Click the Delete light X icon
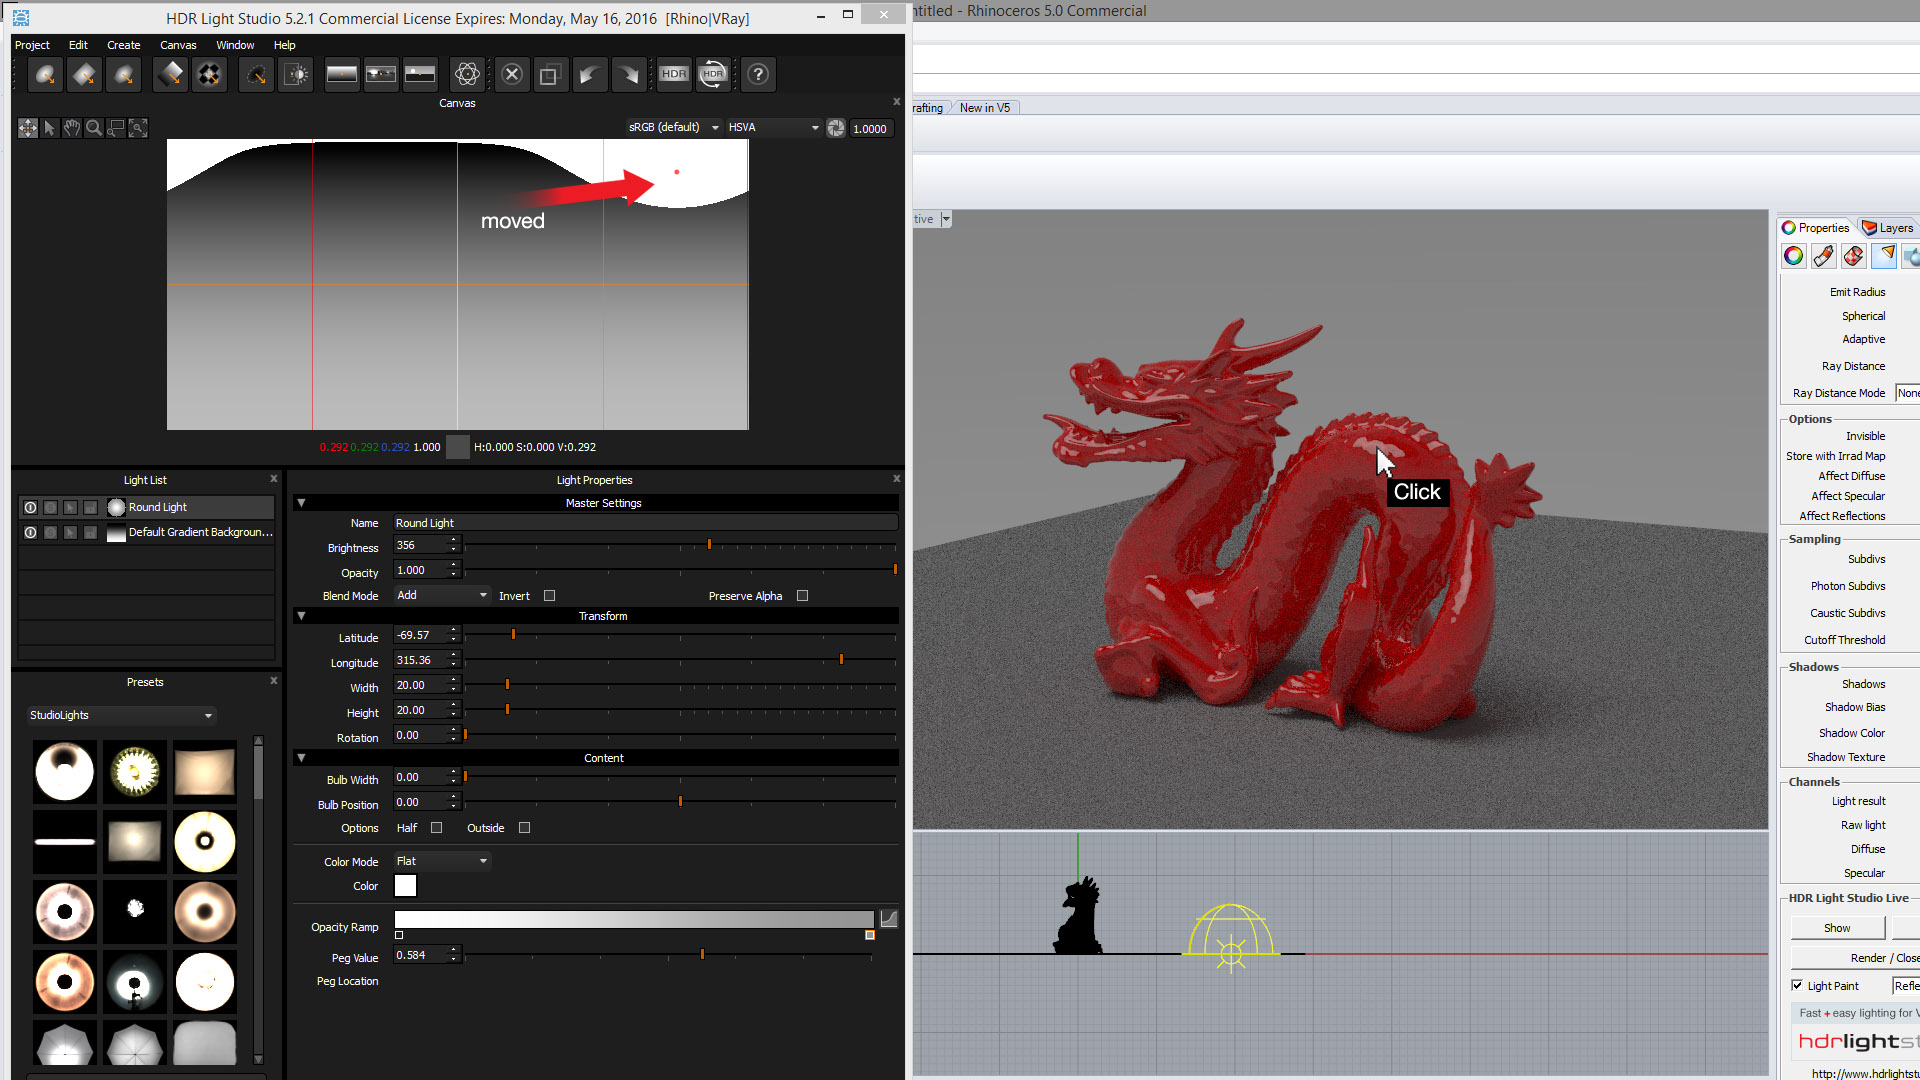Image resolution: width=1920 pixels, height=1080 pixels. 512,75
